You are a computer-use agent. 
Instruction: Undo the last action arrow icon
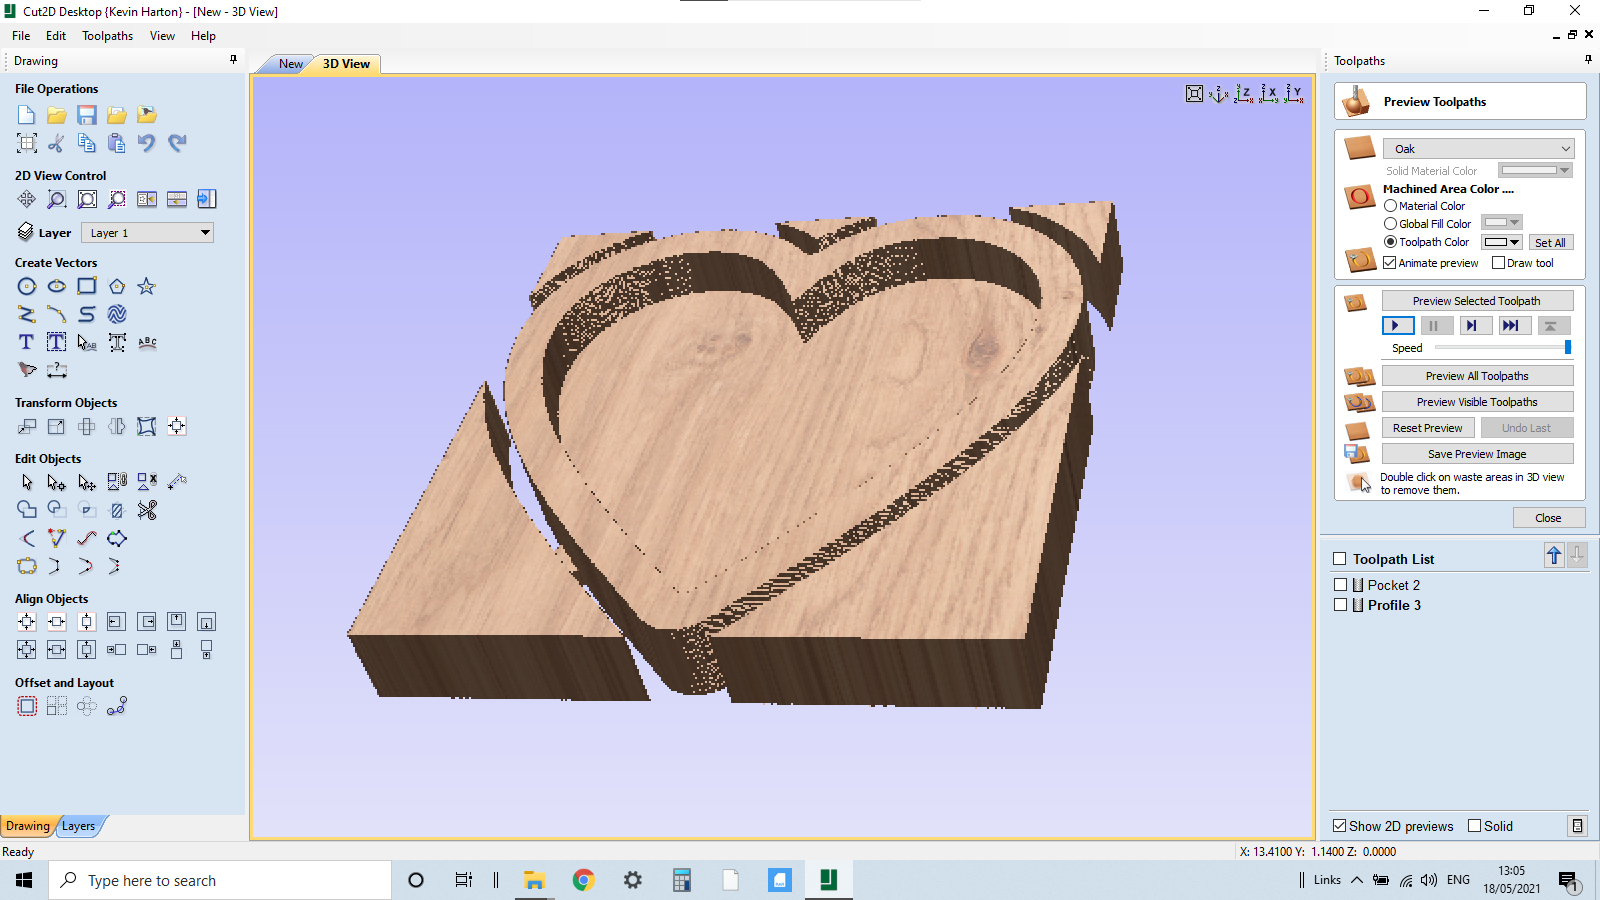147,143
